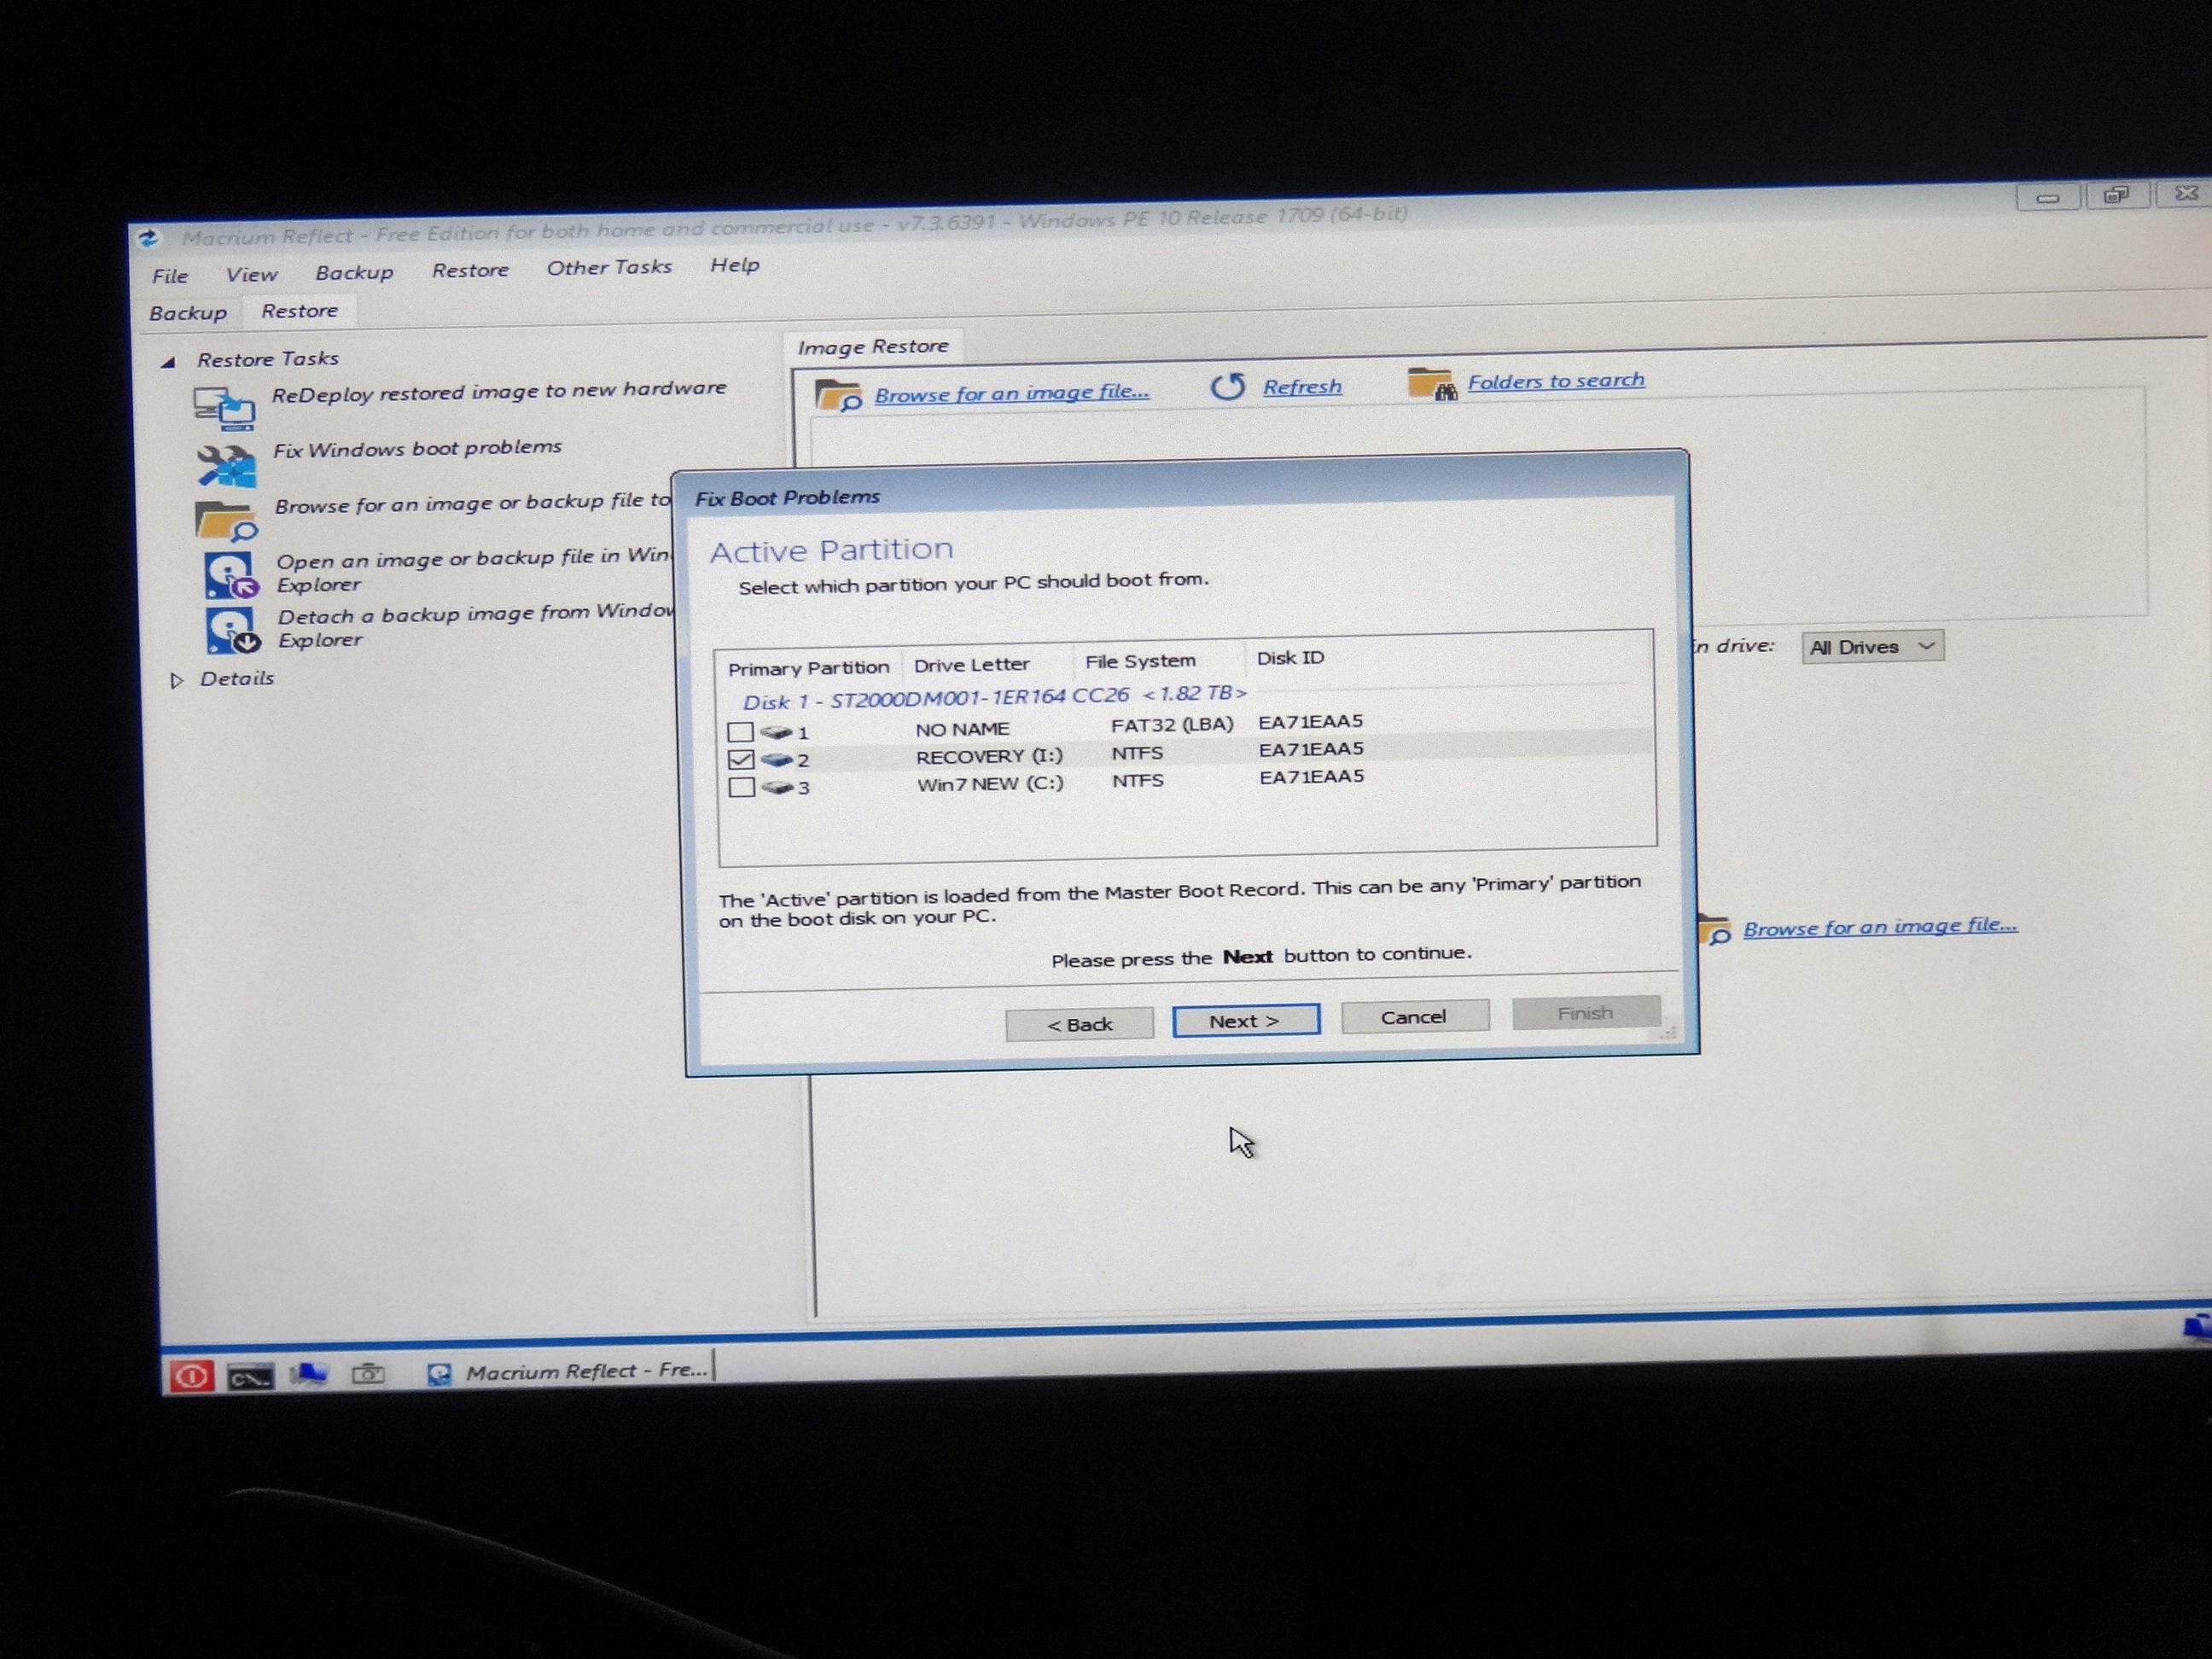2212x1659 pixels.
Task: Click the Next button
Action: (1245, 1021)
